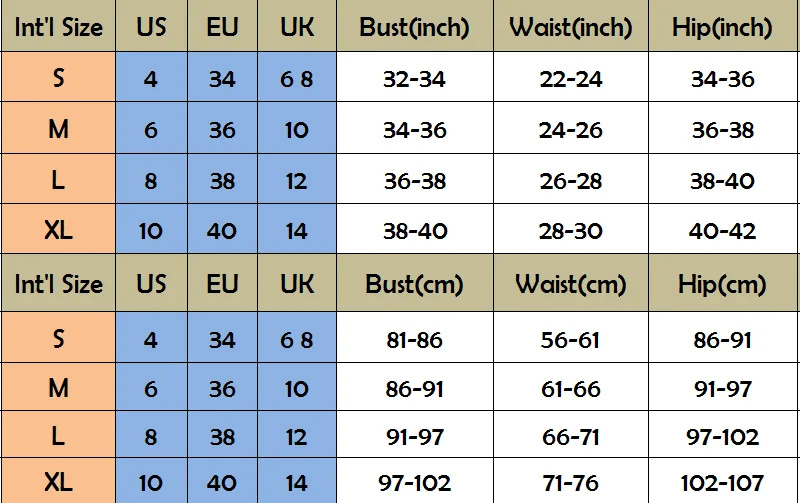
Task: Click the XL size cell in cm table
Action: [58, 482]
